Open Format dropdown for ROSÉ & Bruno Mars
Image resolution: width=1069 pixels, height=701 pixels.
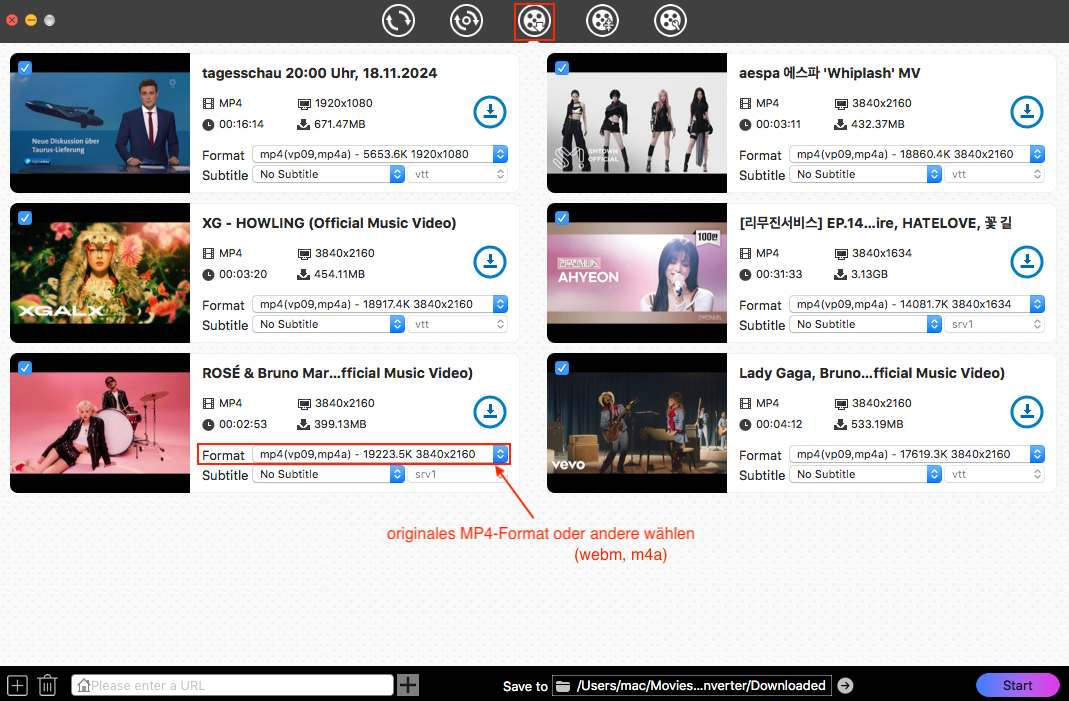[380, 454]
